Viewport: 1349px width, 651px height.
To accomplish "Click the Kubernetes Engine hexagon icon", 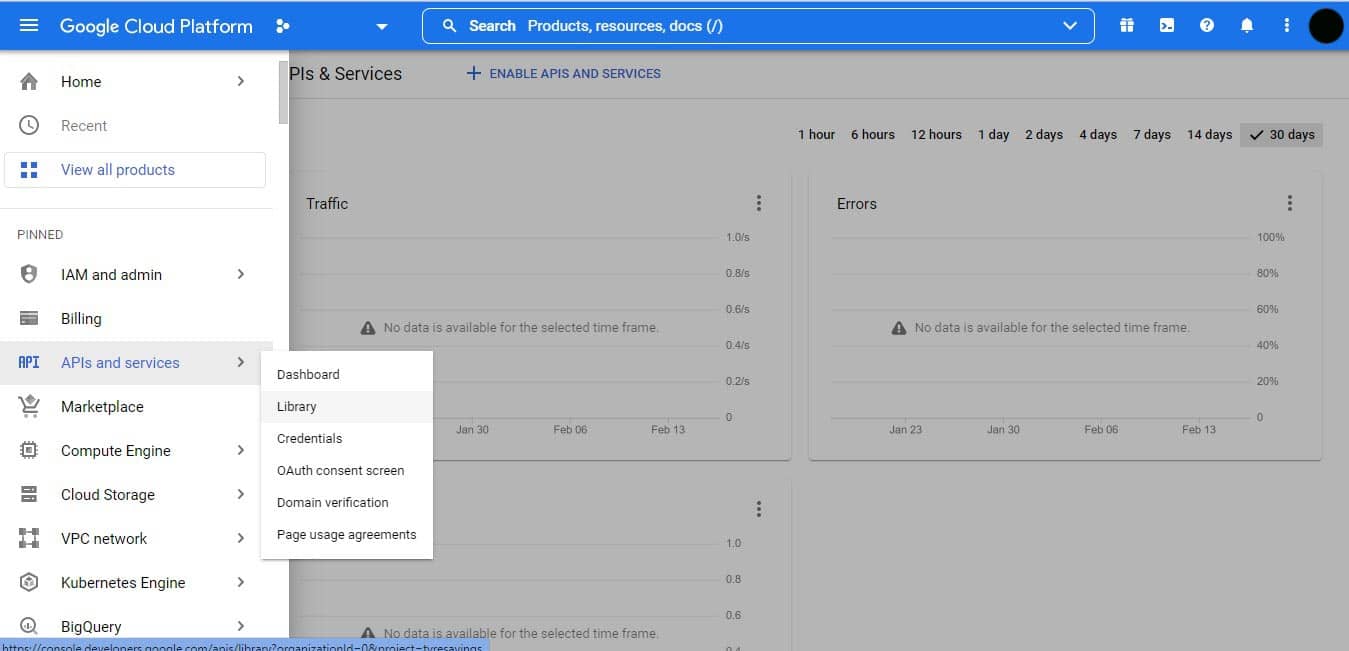I will 29,583.
